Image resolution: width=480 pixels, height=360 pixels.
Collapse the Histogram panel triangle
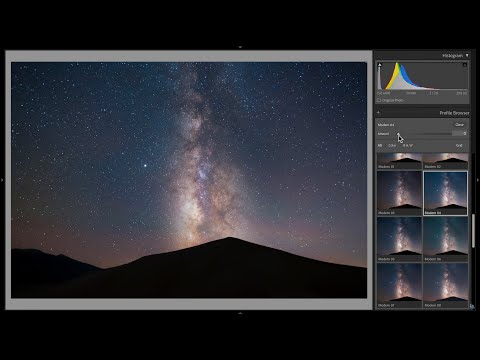[x=467, y=55]
